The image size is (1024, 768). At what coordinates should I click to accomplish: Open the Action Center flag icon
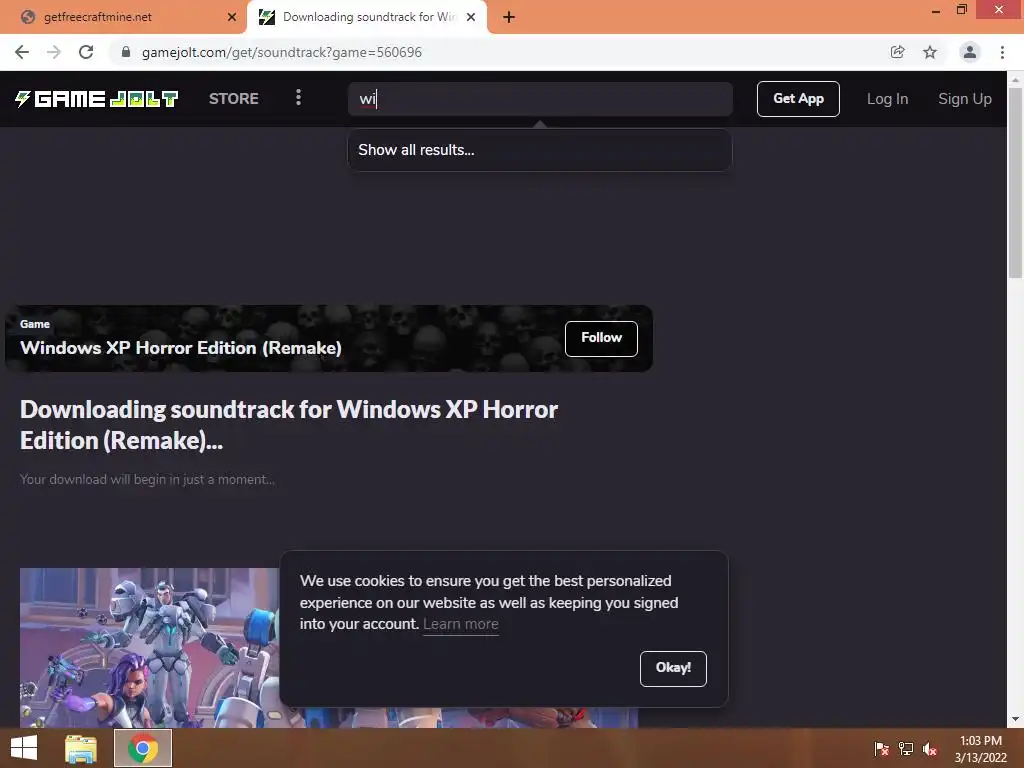[881, 749]
